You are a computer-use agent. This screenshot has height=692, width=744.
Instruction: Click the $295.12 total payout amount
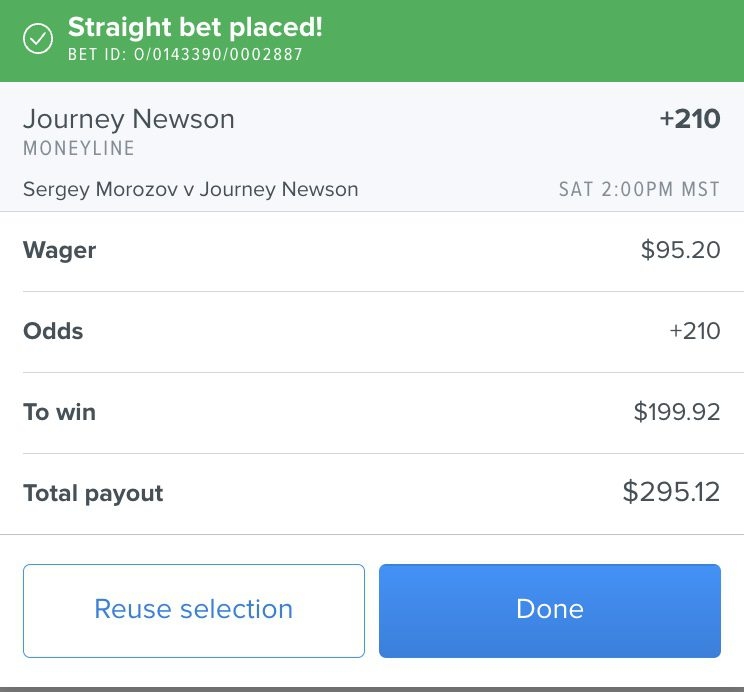coord(671,492)
